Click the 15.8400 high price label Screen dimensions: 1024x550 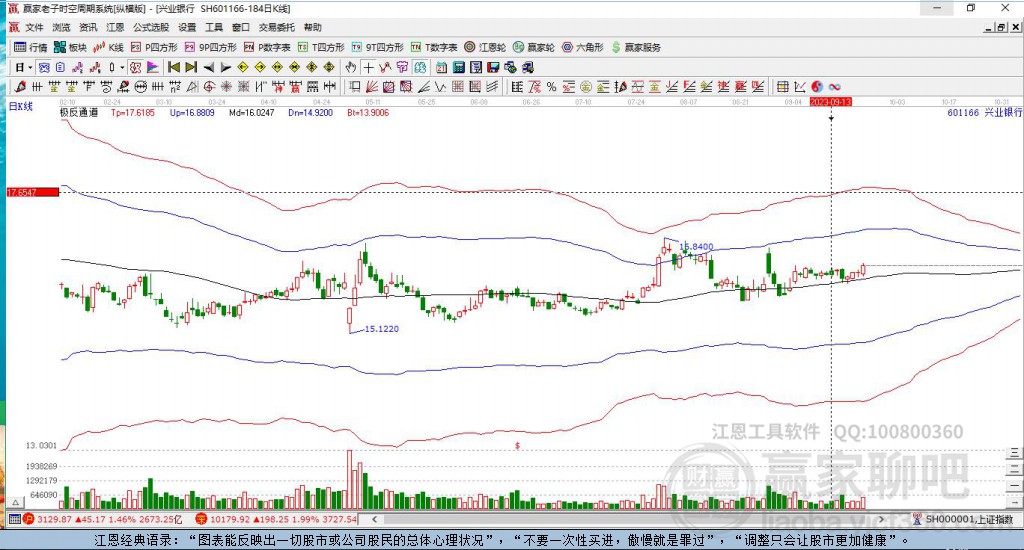pos(696,247)
